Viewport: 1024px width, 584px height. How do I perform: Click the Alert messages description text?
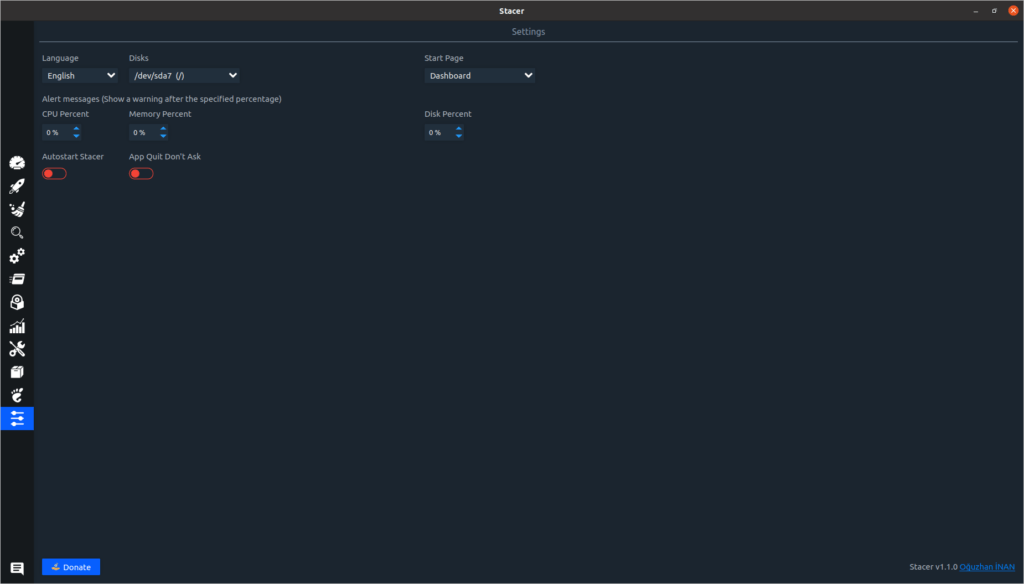point(162,99)
